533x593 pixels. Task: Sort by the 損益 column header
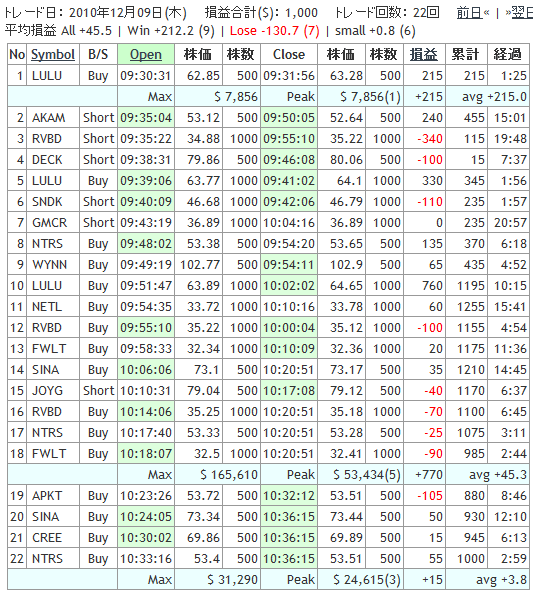click(424, 54)
